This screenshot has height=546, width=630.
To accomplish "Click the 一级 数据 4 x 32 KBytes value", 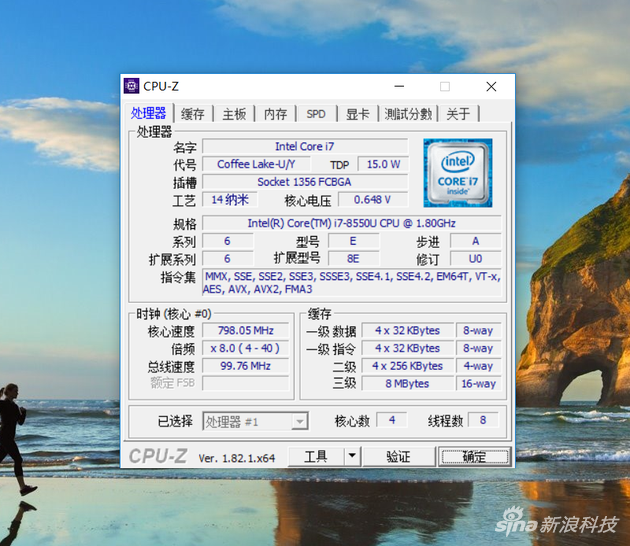I will click(407, 331).
